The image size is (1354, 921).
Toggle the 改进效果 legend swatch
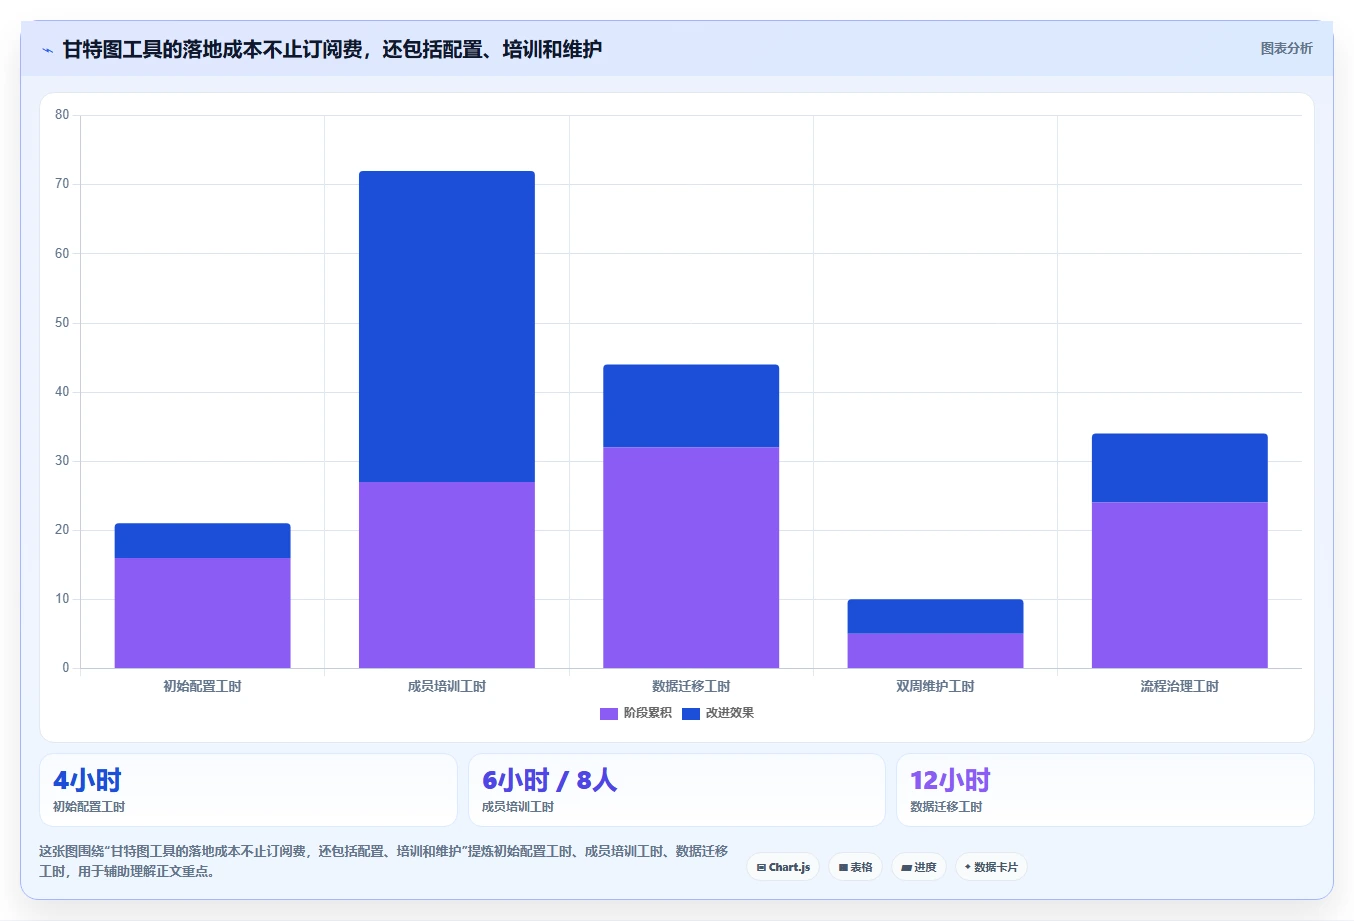point(691,713)
